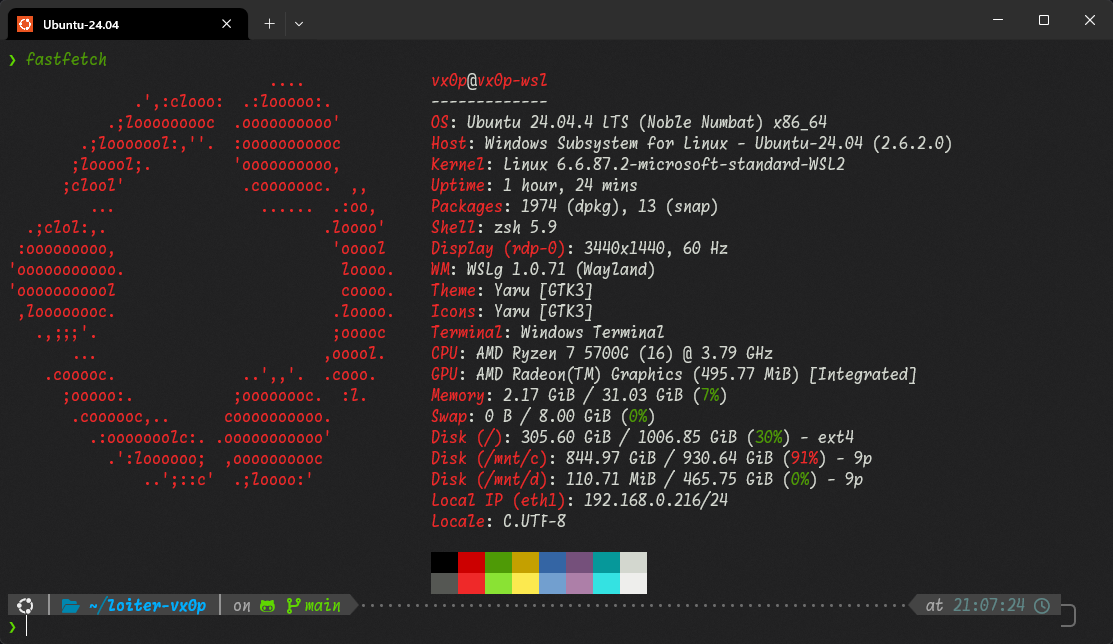Click the Theme value 'Yaru [GTK3]'
The image size is (1113, 644).
(x=542, y=290)
